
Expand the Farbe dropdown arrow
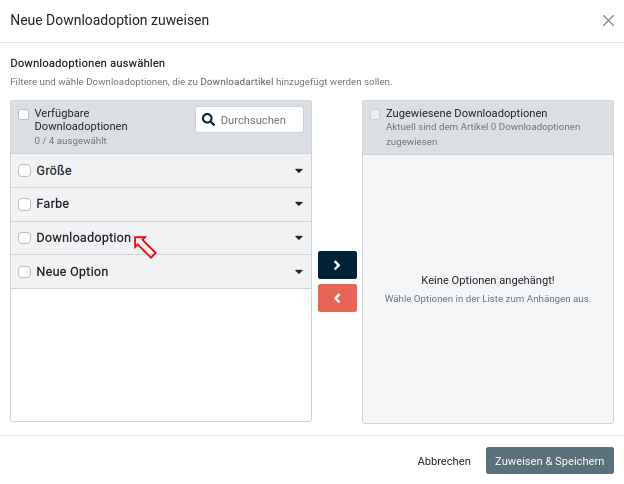tap(298, 204)
